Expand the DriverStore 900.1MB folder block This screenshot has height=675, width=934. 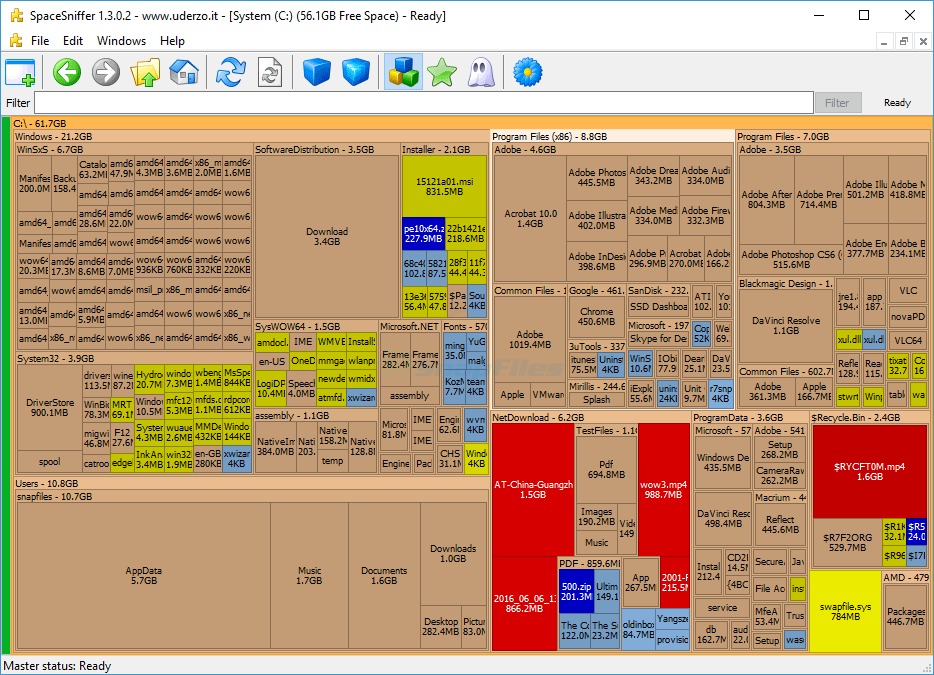[x=48, y=407]
